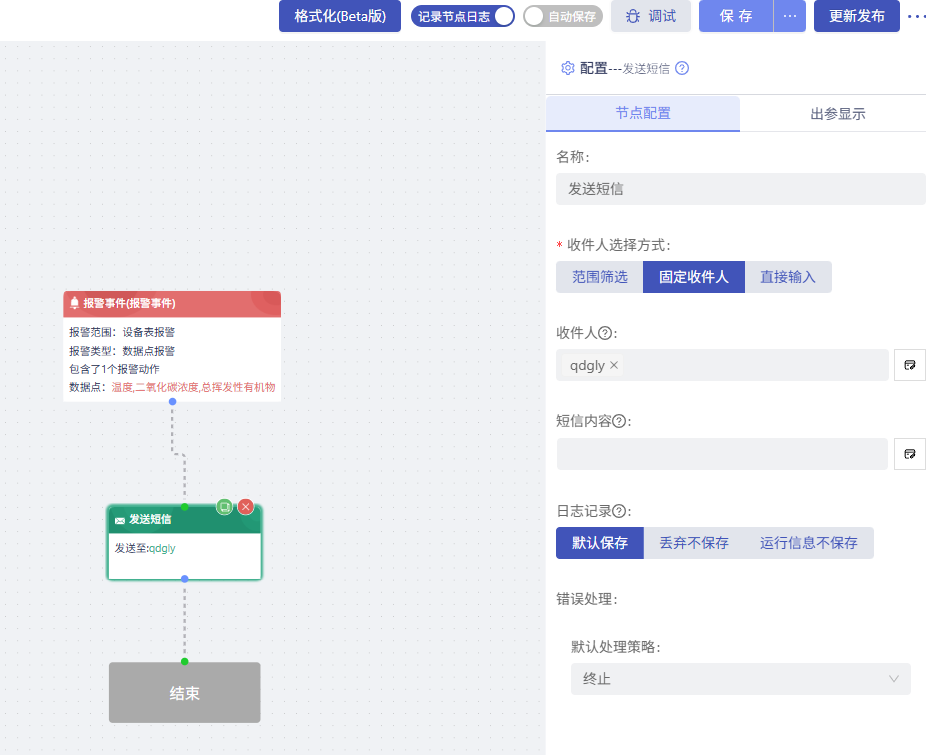This screenshot has height=755, width=926.
Task: Choose 丢弃不保存 log option
Action: [693, 543]
